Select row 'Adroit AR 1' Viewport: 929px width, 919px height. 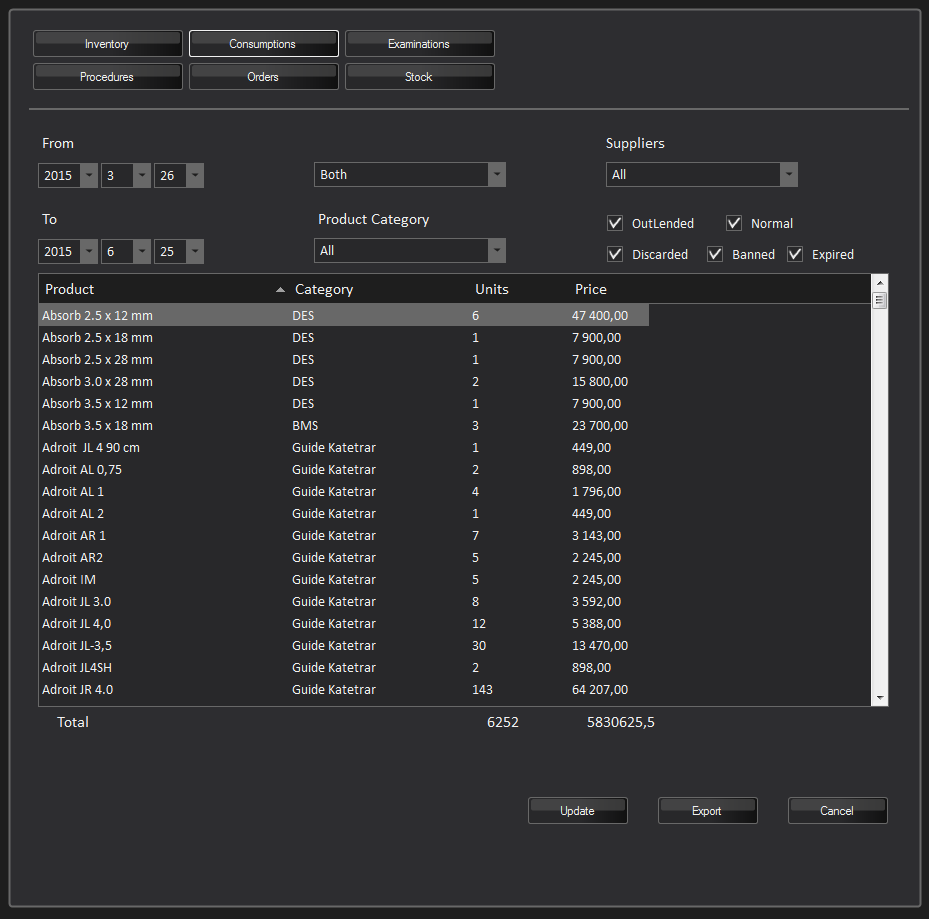[344, 536]
